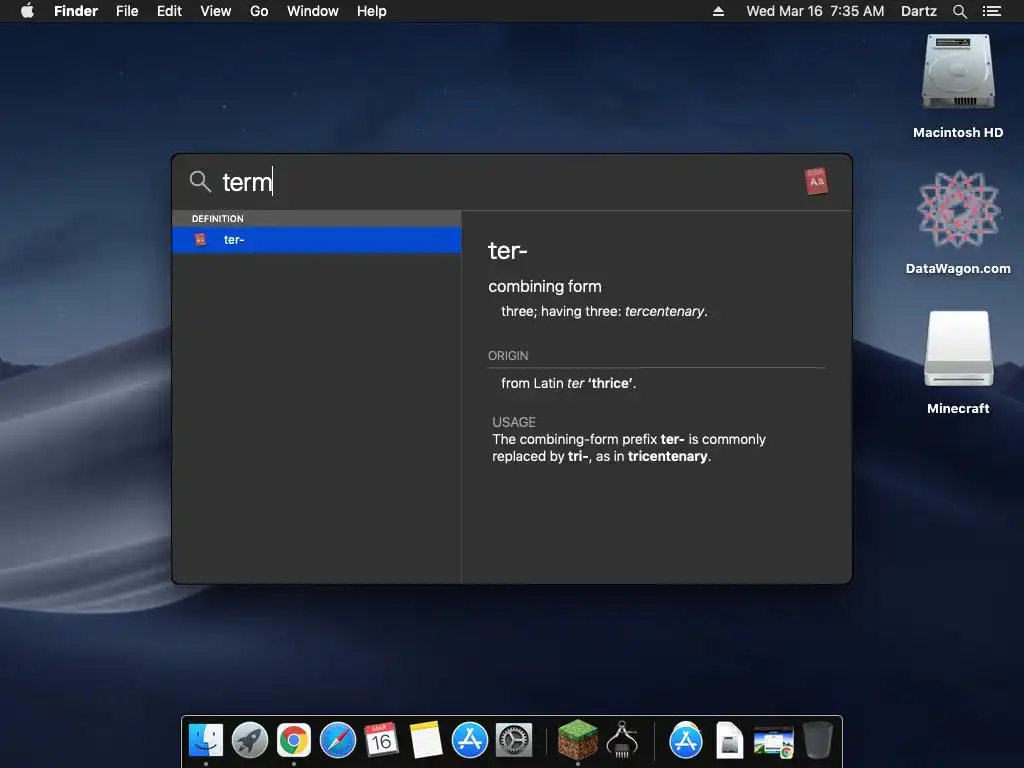
Task: Click the 'combining form' text
Action: pyautogui.click(x=545, y=286)
